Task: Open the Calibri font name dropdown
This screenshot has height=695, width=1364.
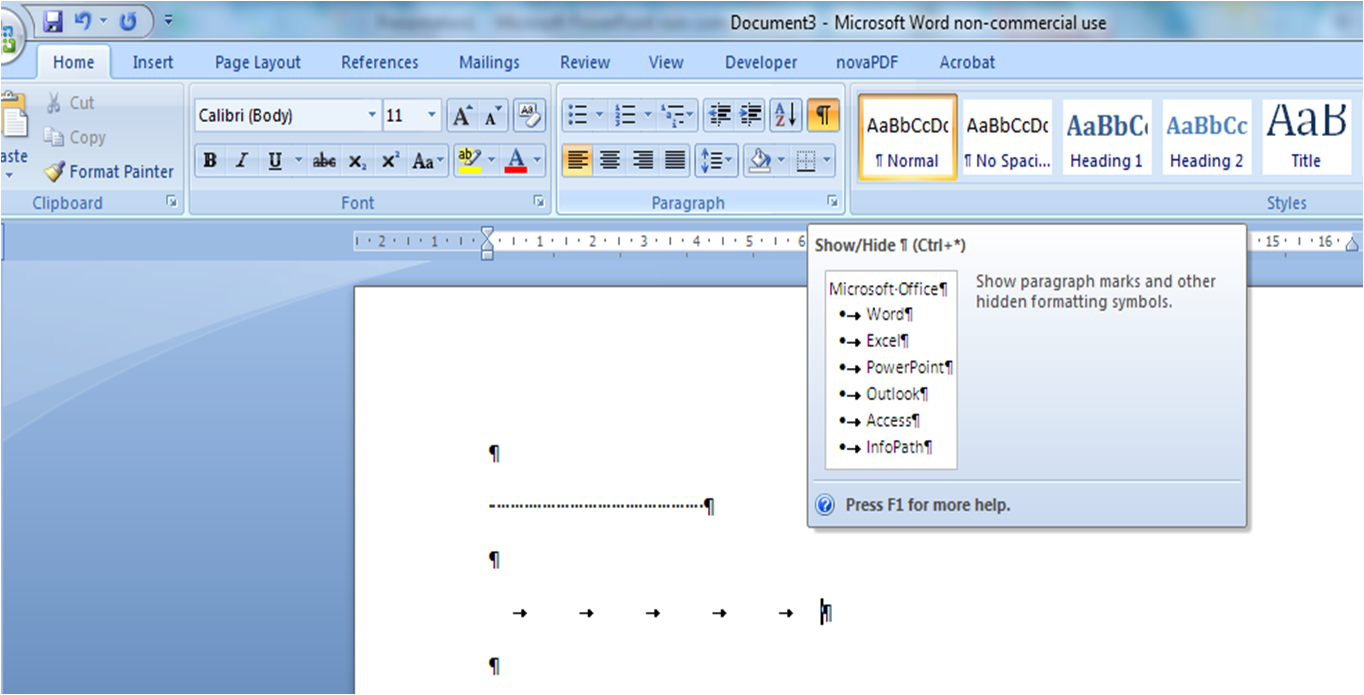Action: 372,116
